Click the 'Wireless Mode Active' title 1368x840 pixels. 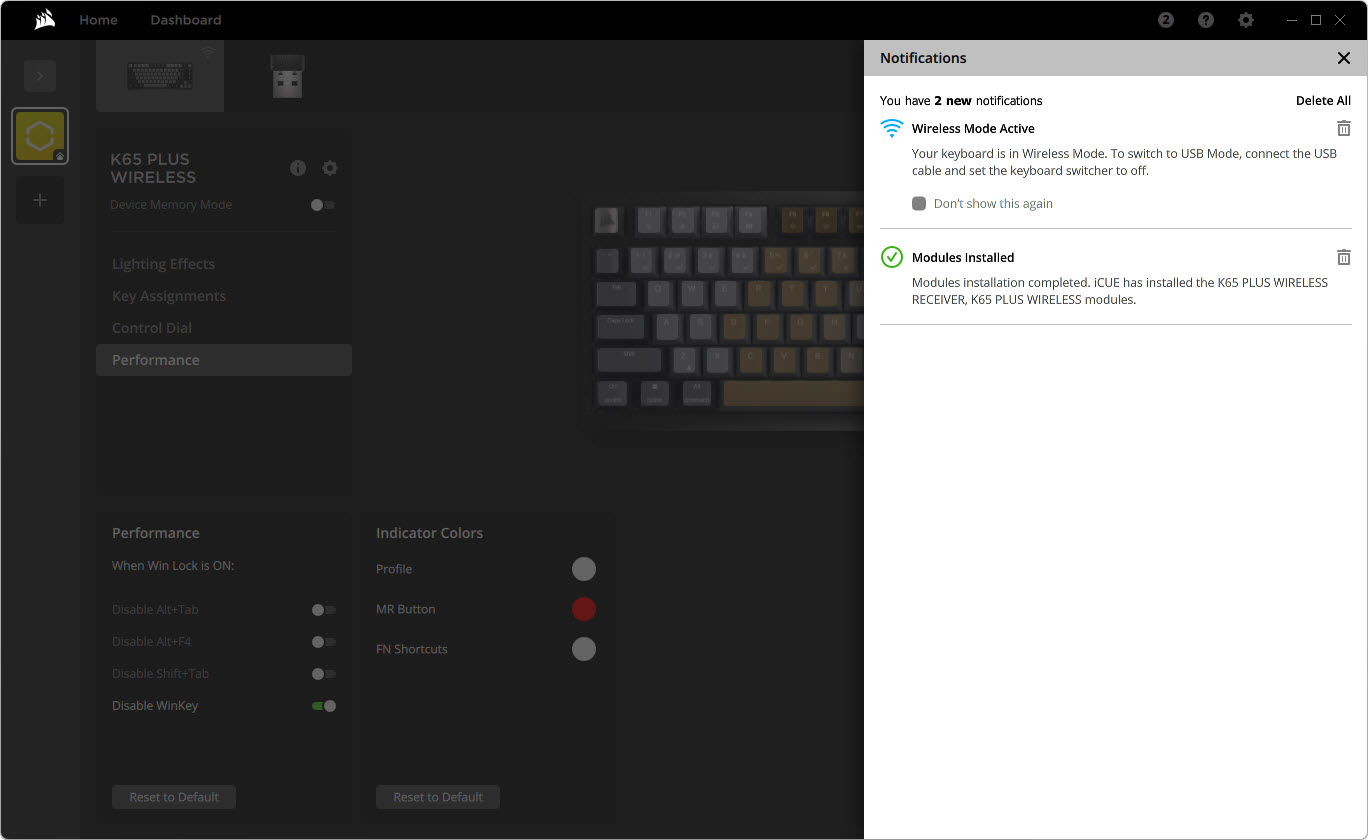click(x=973, y=129)
